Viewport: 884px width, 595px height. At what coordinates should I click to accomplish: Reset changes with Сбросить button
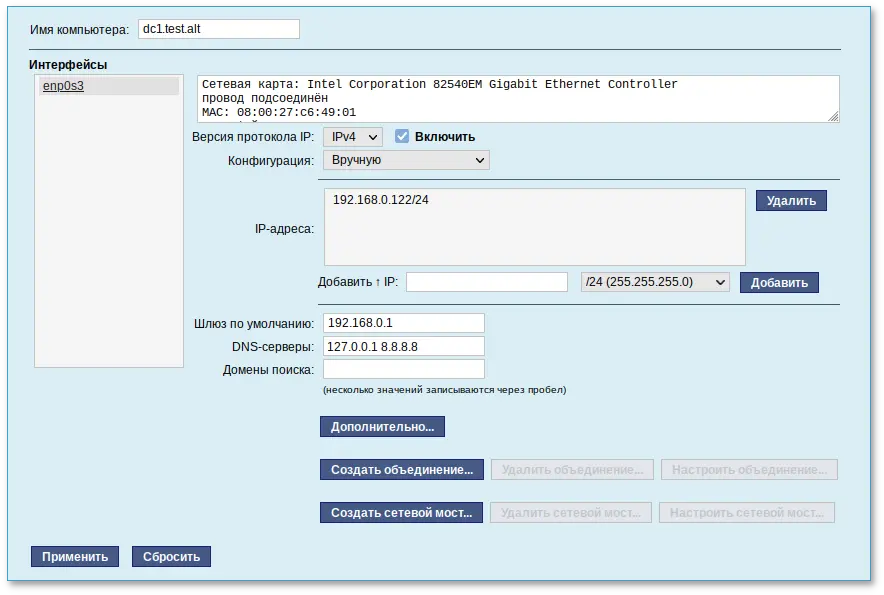(171, 557)
